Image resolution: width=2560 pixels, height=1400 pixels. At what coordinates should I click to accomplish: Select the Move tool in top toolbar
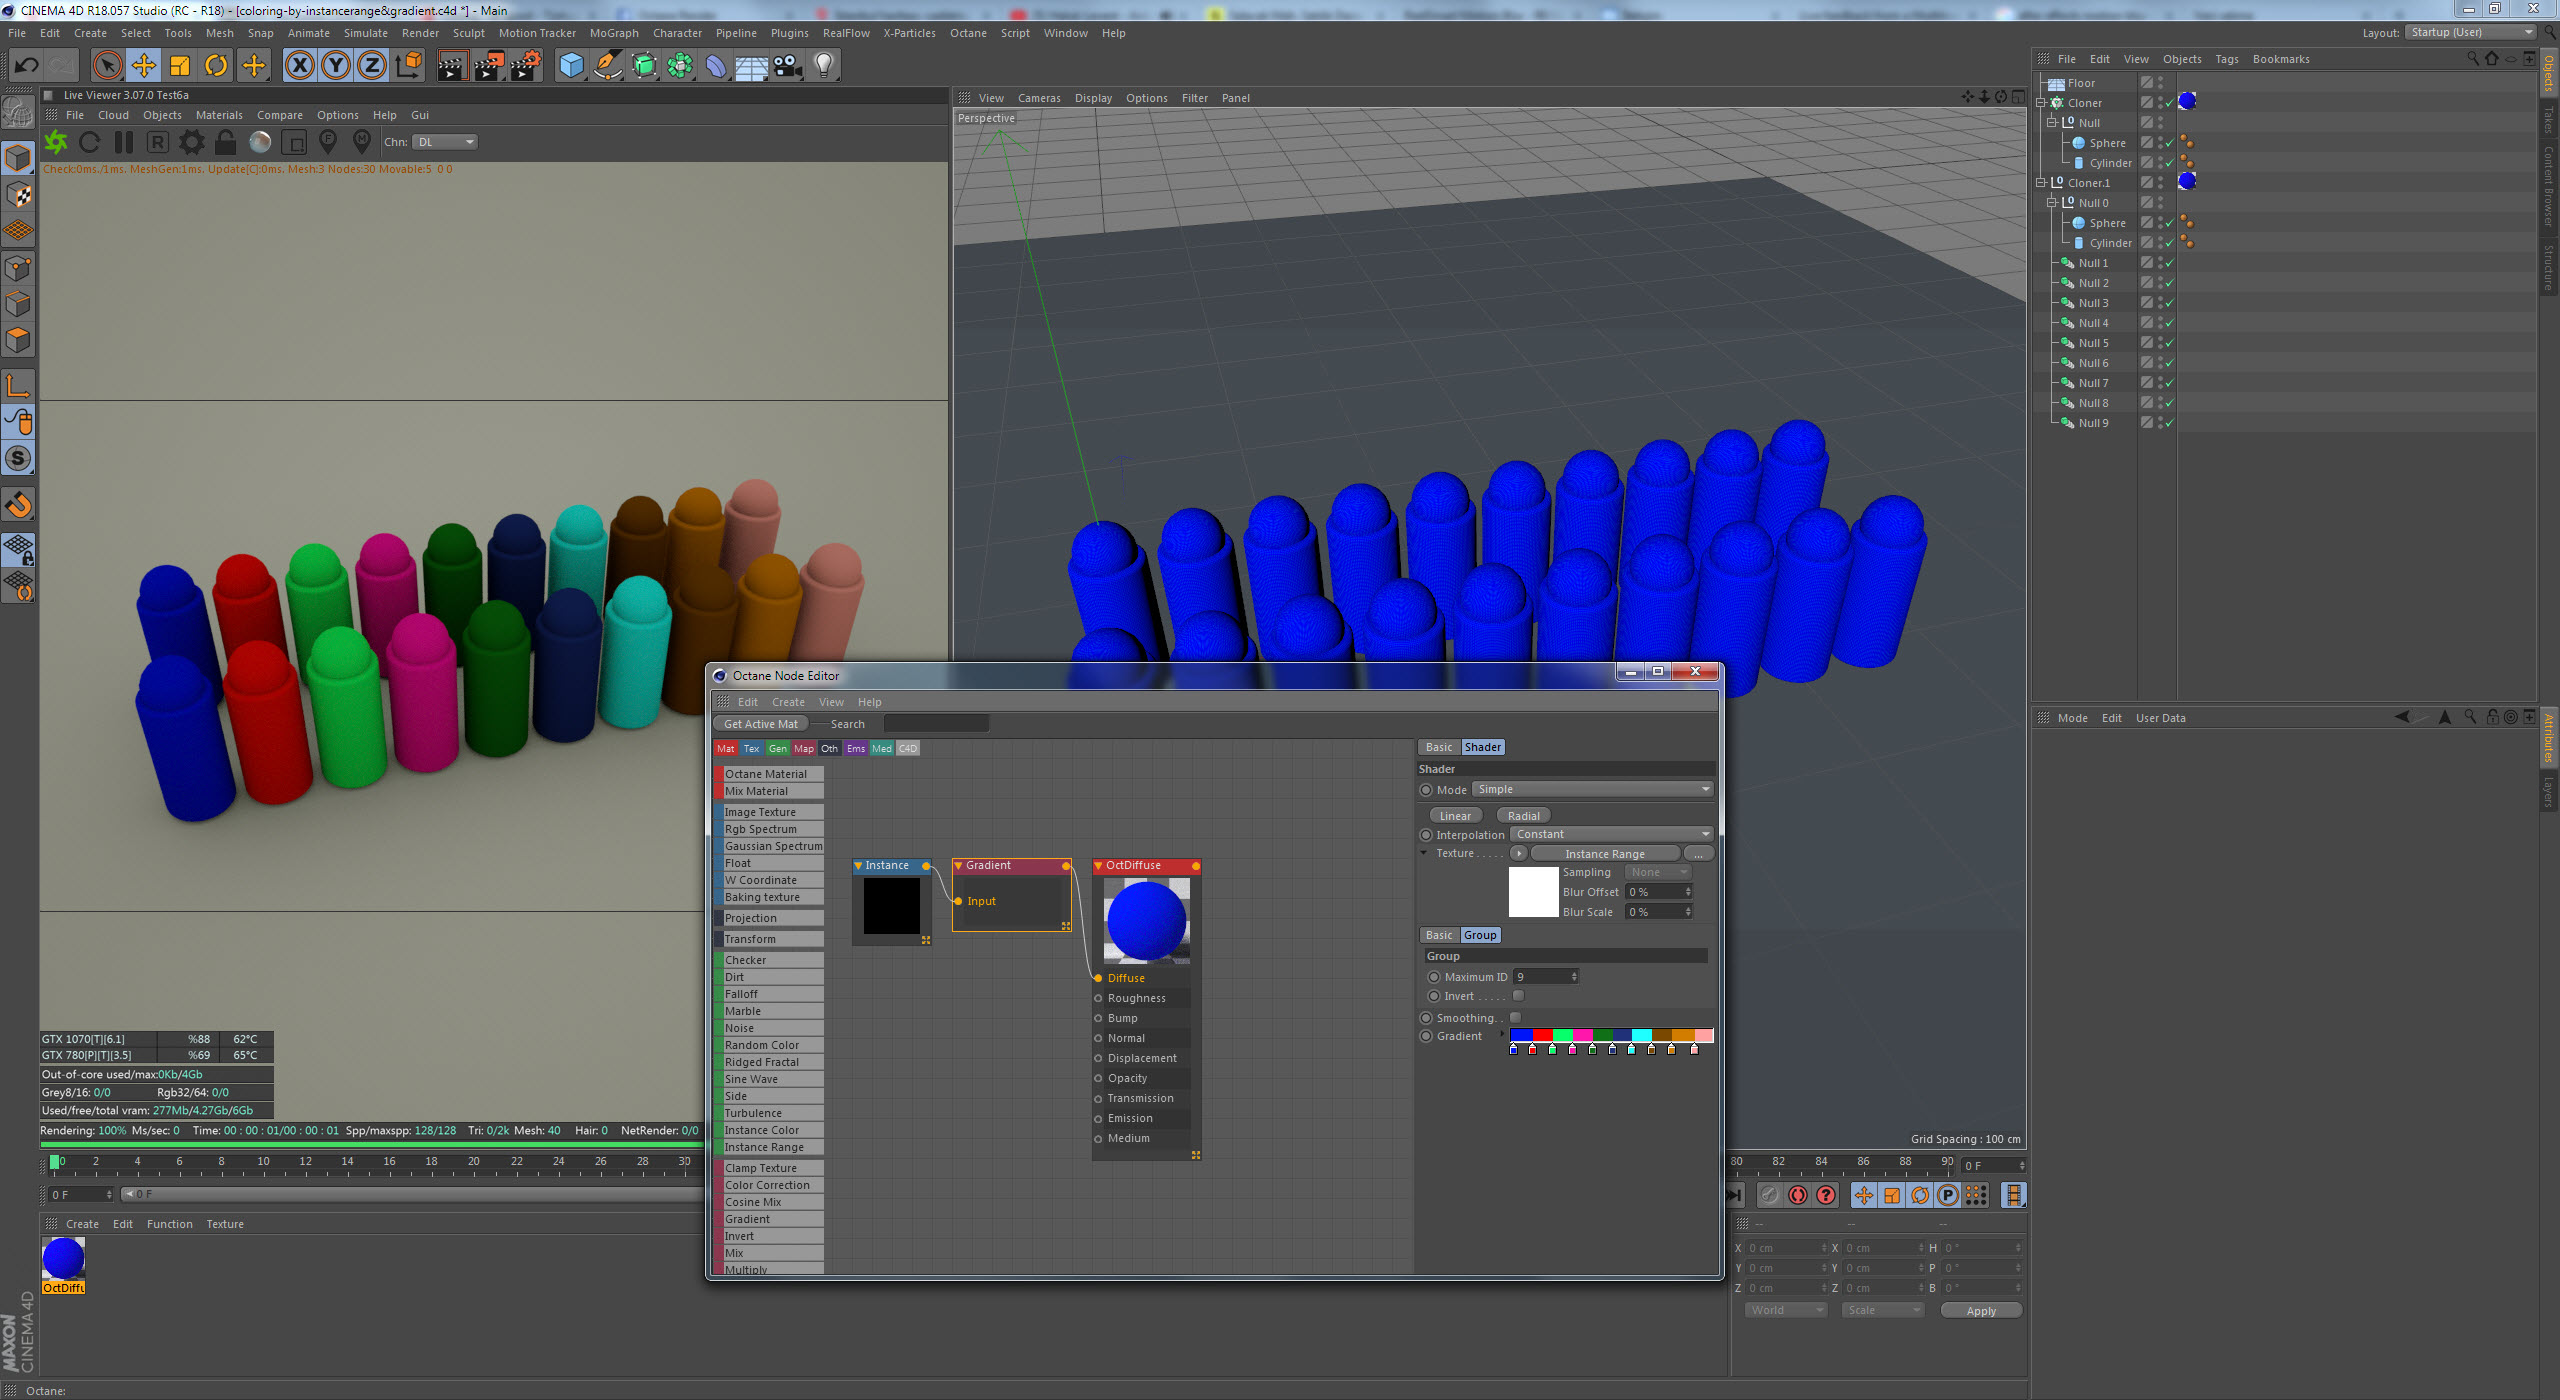143,66
